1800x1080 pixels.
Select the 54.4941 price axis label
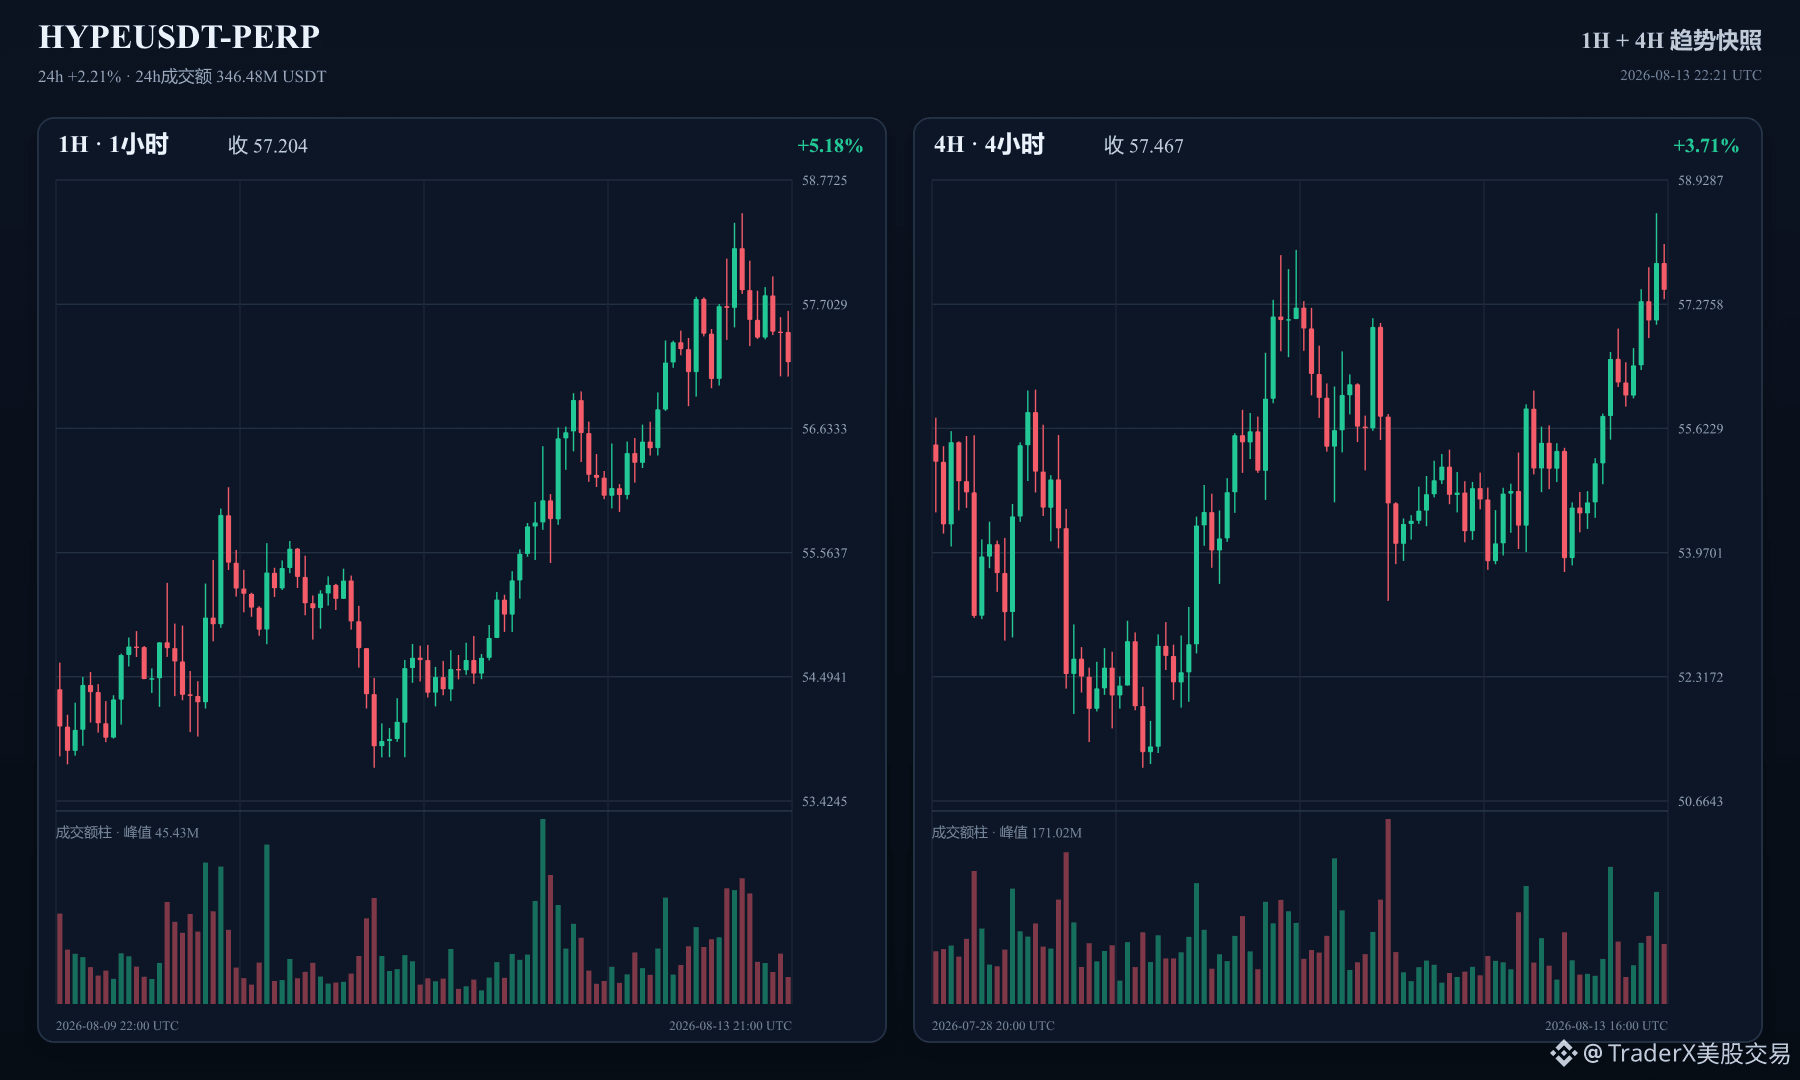824,677
